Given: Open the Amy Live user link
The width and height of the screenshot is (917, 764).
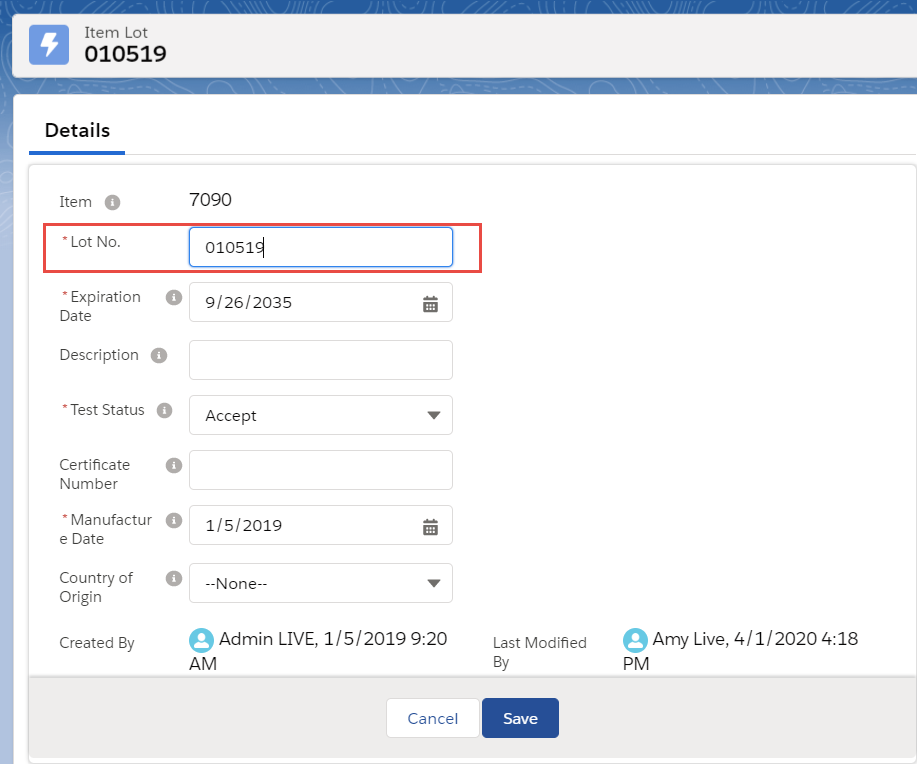Looking at the screenshot, I should [x=688, y=639].
